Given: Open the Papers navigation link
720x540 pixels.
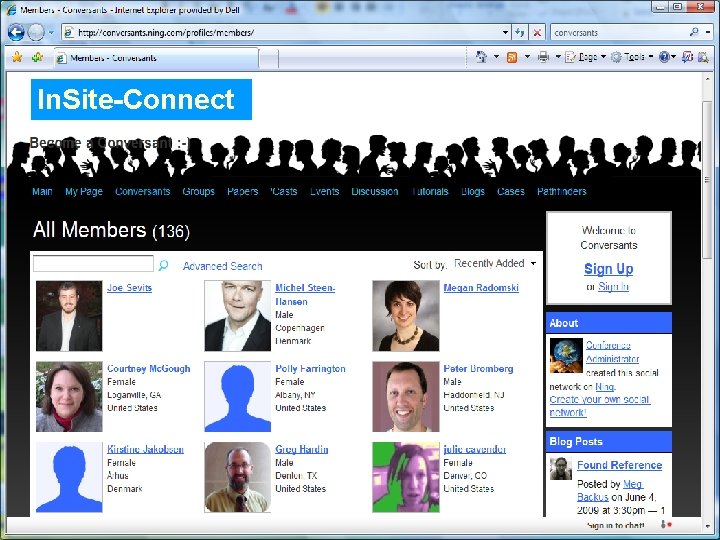Looking at the screenshot, I should 242,191.
